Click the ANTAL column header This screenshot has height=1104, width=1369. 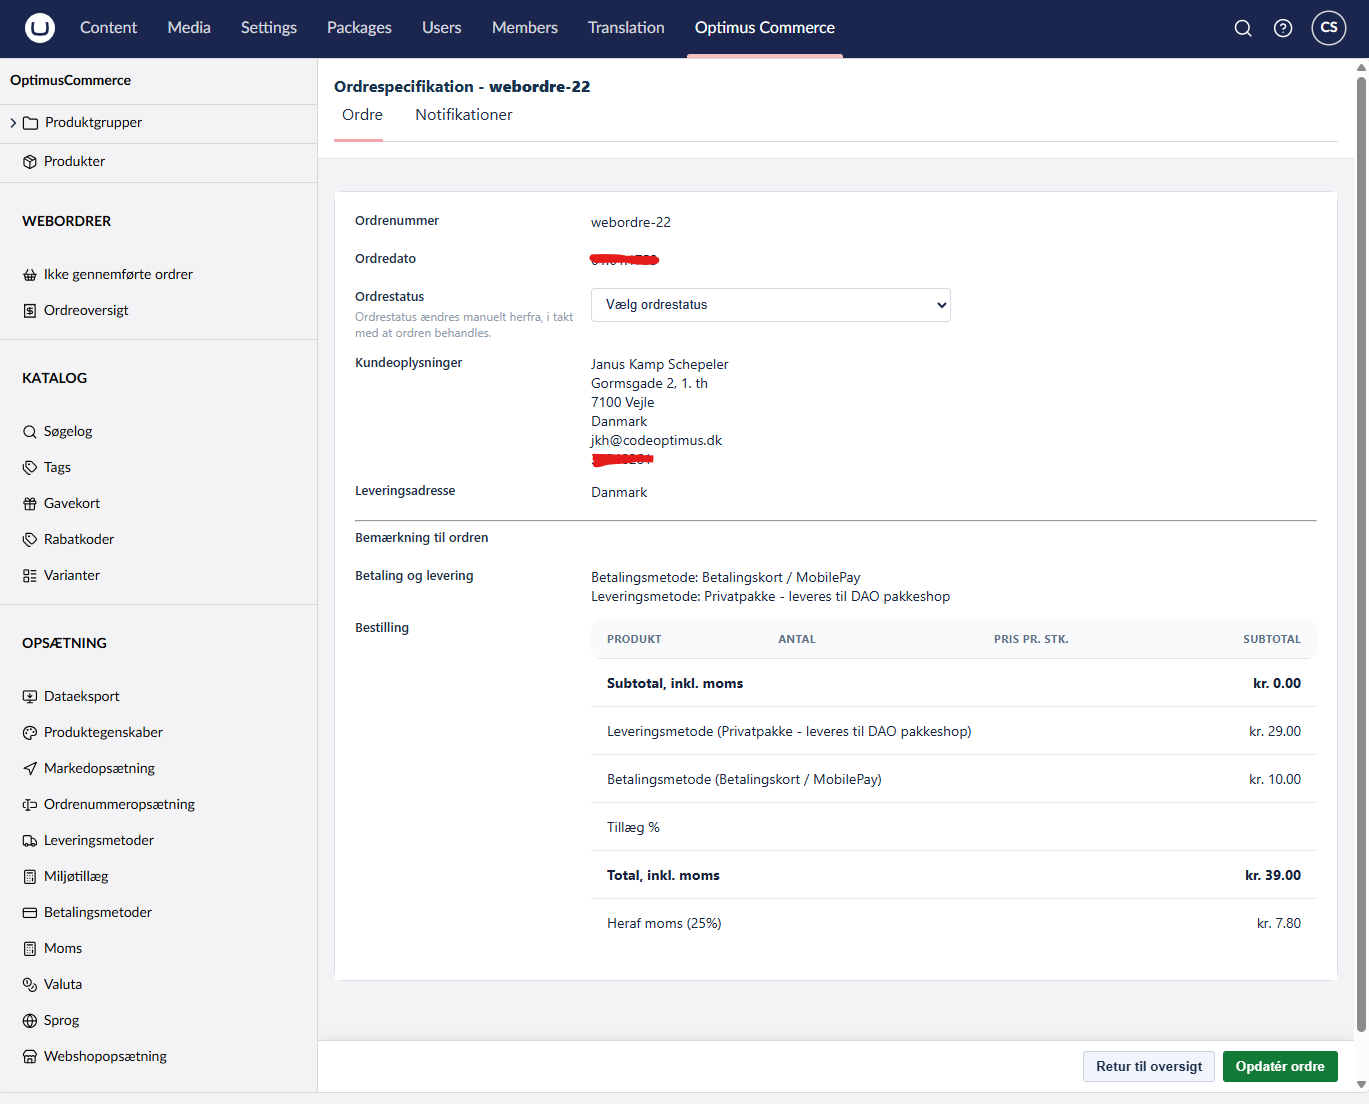click(797, 640)
